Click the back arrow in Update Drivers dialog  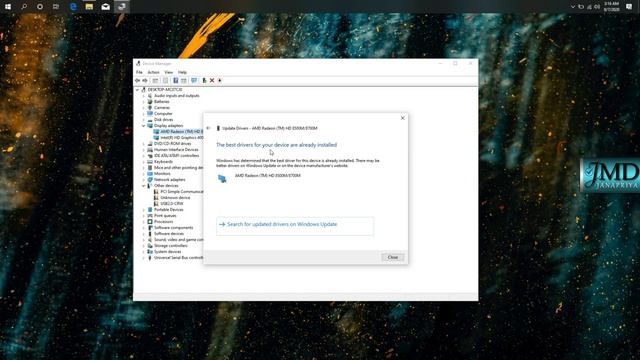209,128
